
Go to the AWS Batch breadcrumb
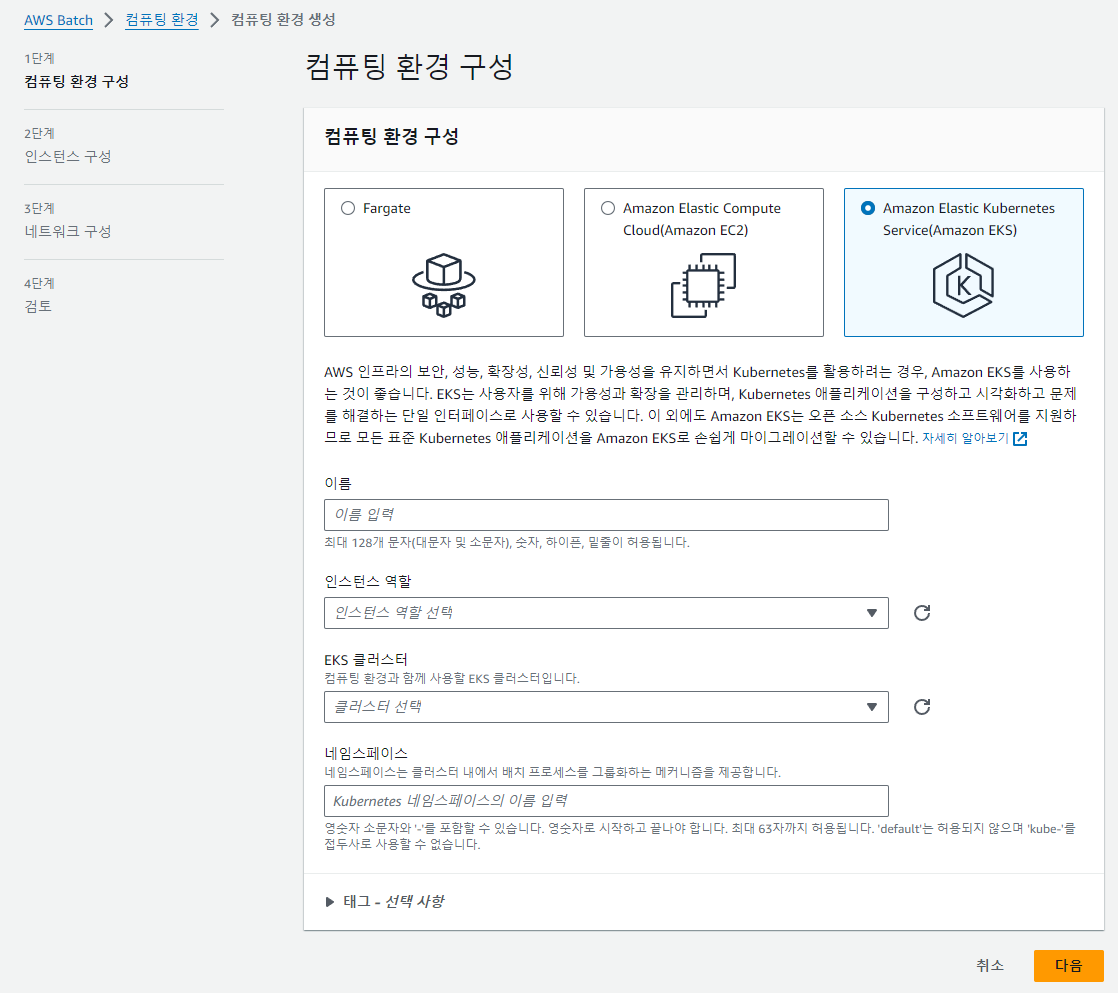(x=58, y=20)
